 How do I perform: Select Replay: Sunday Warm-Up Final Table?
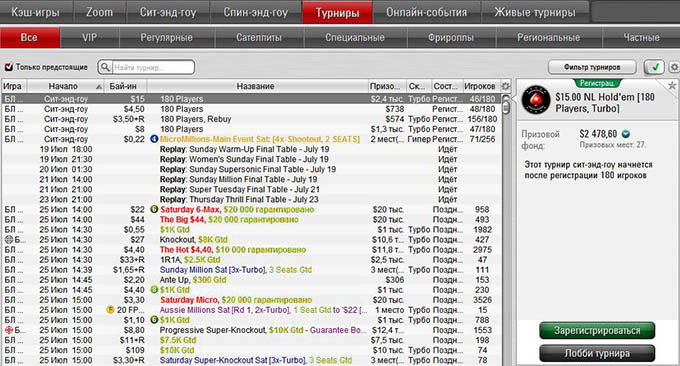252,149
